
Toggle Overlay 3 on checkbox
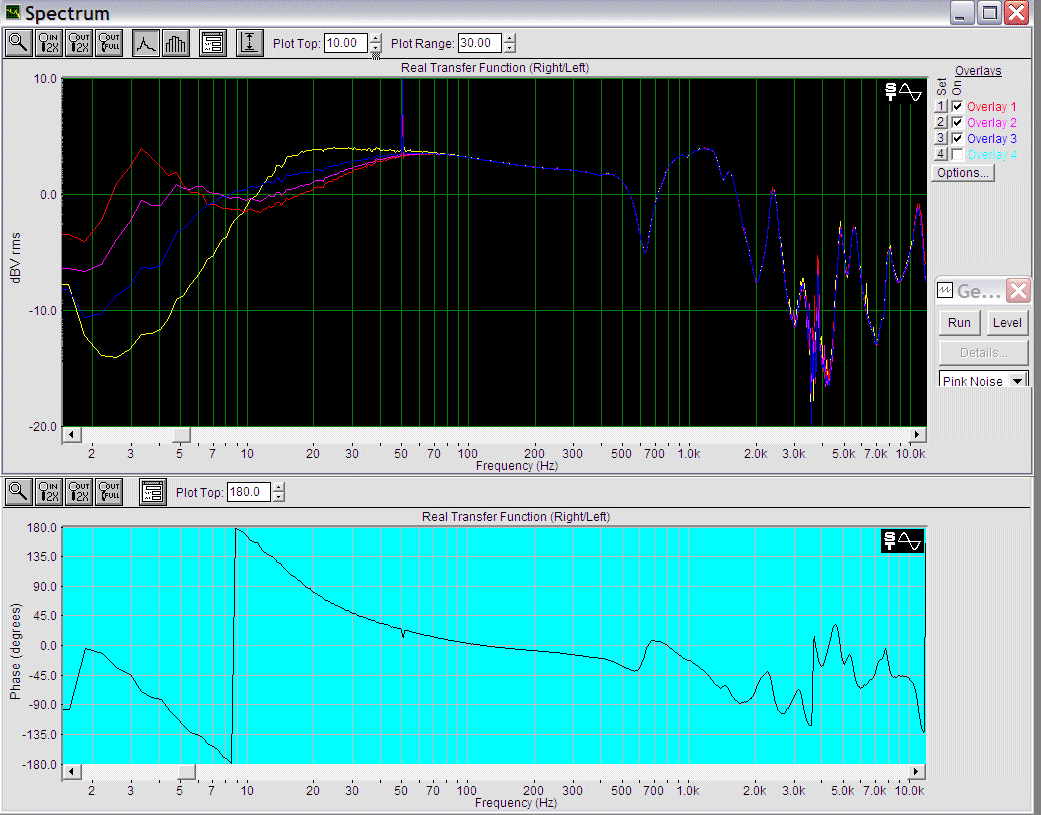click(x=957, y=138)
